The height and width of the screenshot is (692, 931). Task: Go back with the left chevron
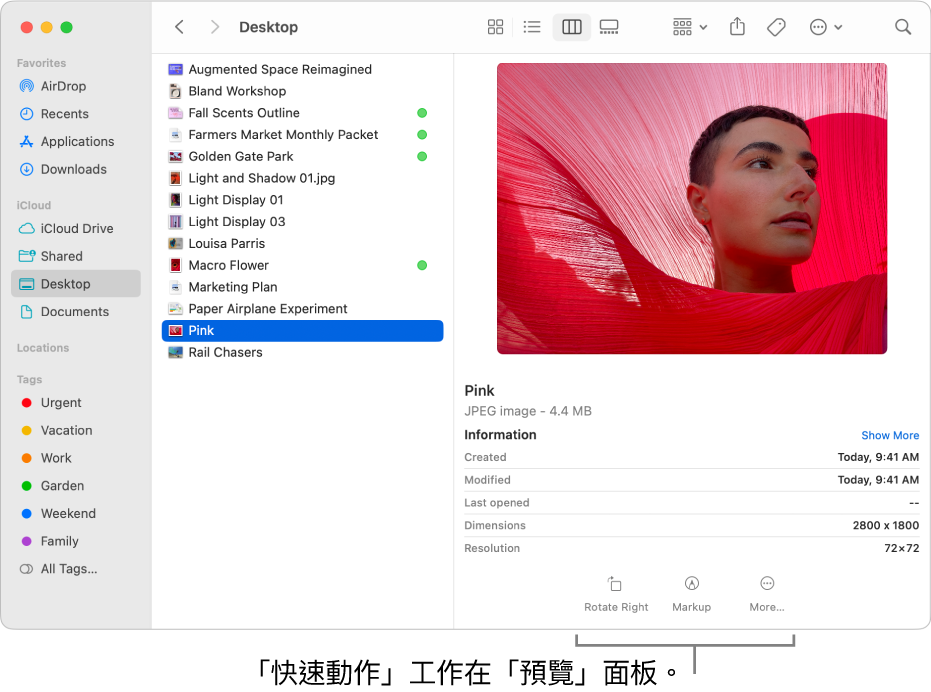coord(179,27)
